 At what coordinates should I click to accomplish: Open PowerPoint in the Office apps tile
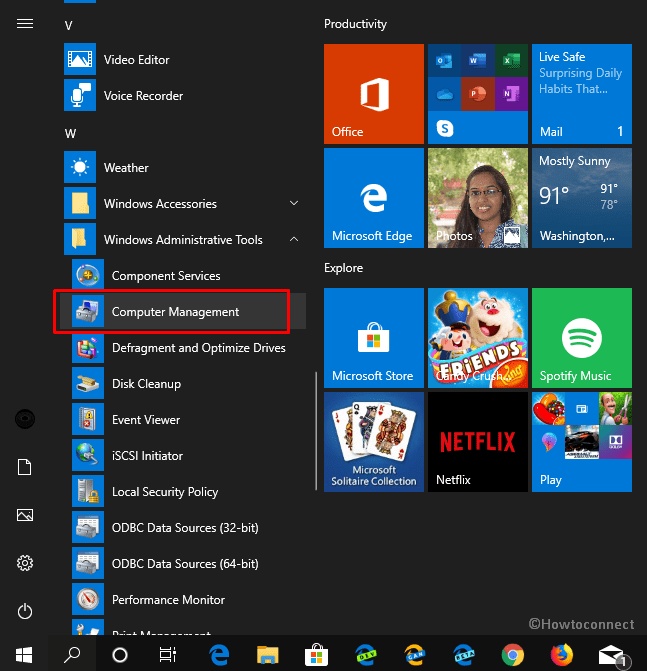pyautogui.click(x=478, y=94)
